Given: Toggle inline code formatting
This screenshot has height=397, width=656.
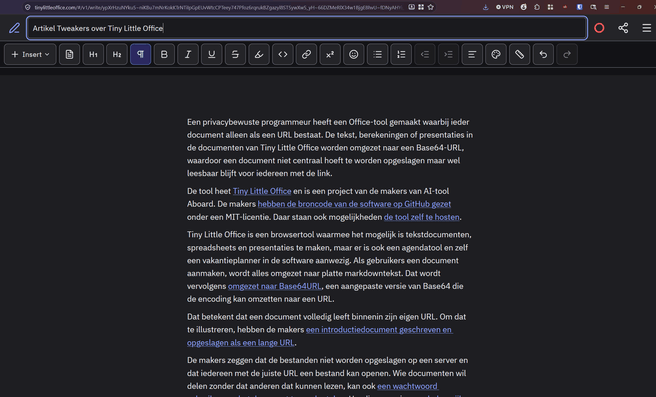Looking at the screenshot, I should [x=283, y=54].
